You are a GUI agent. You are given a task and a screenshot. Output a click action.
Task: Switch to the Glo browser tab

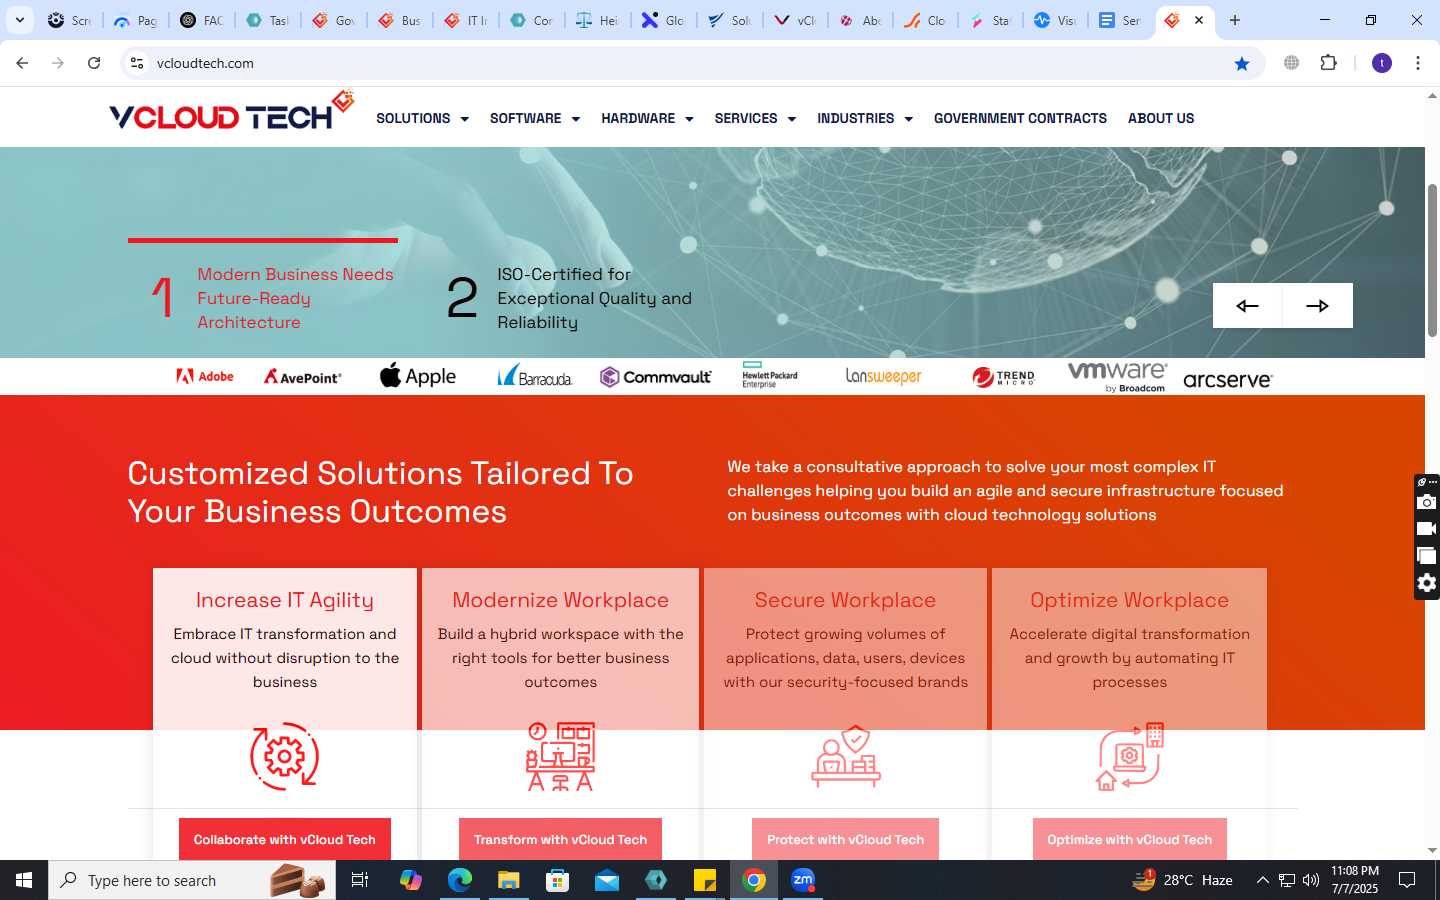tap(663, 20)
